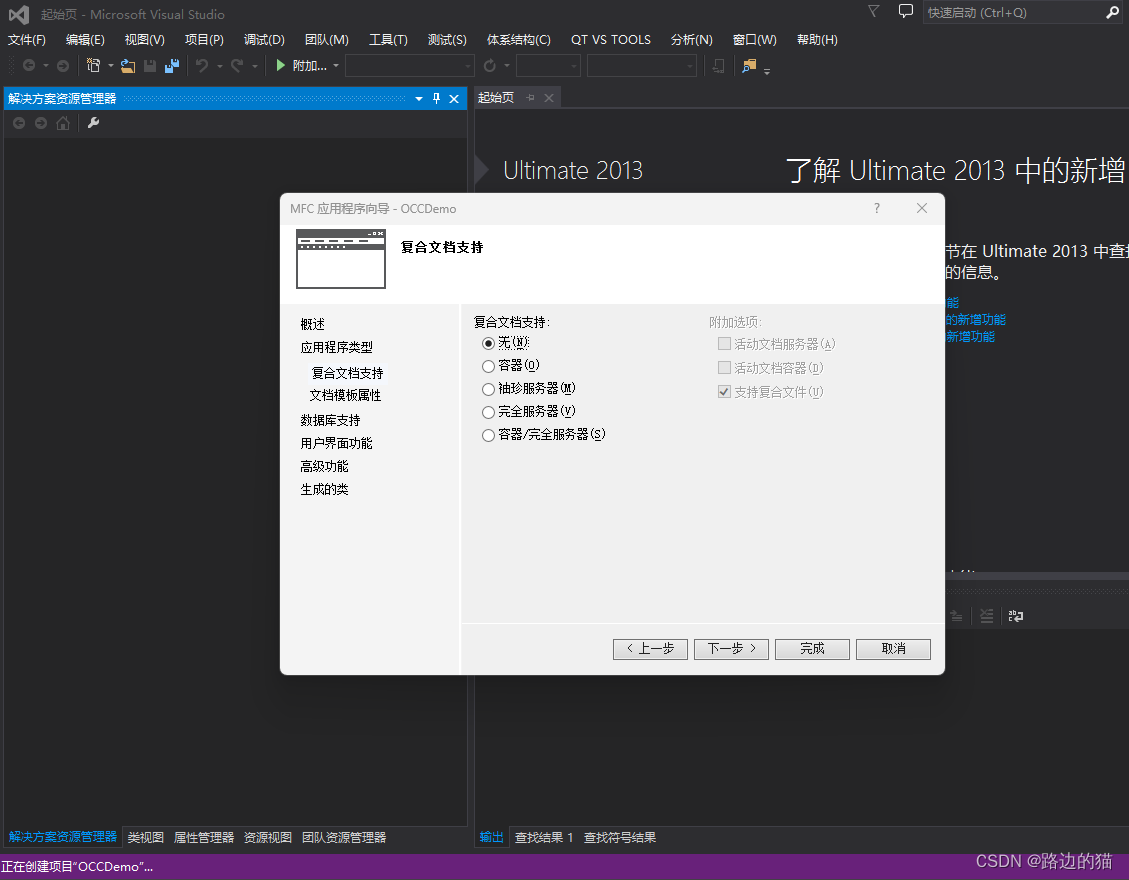Pin the Solution Explorer panel
Image resolution: width=1129 pixels, height=880 pixels.
coord(436,99)
